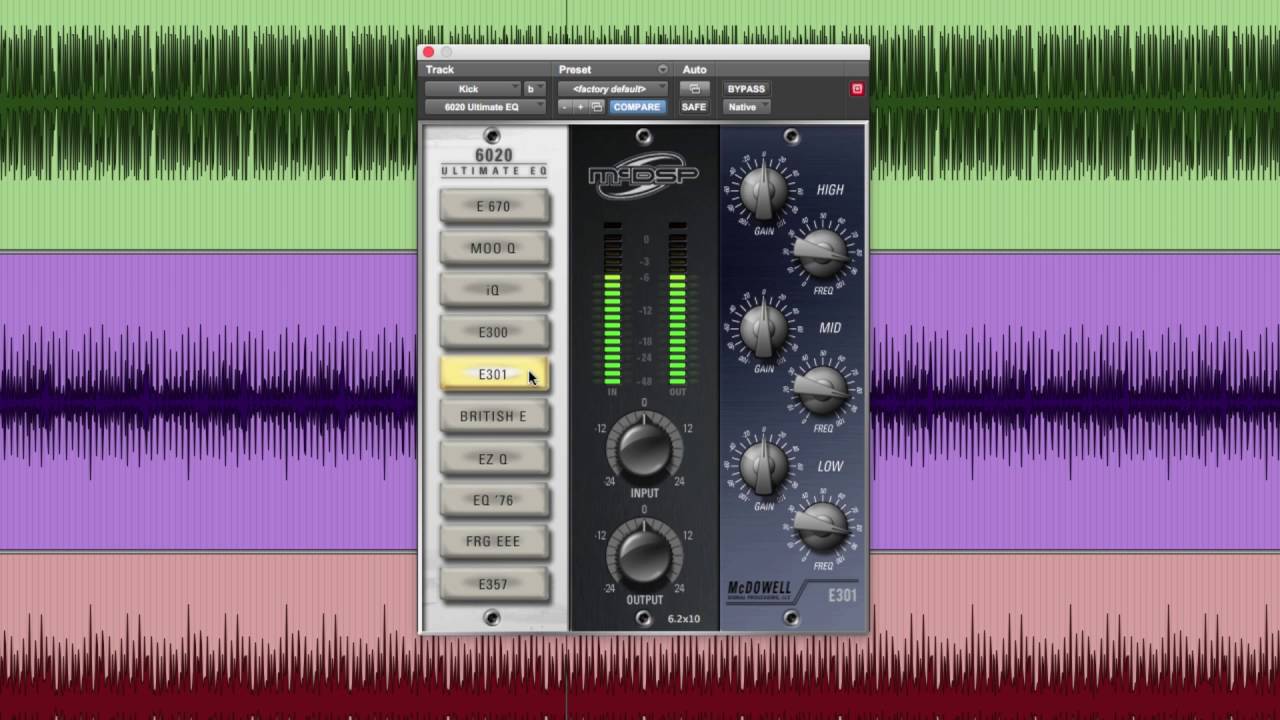Image resolution: width=1280 pixels, height=720 pixels.
Task: Enable automation SAFE mode
Action: (x=694, y=107)
